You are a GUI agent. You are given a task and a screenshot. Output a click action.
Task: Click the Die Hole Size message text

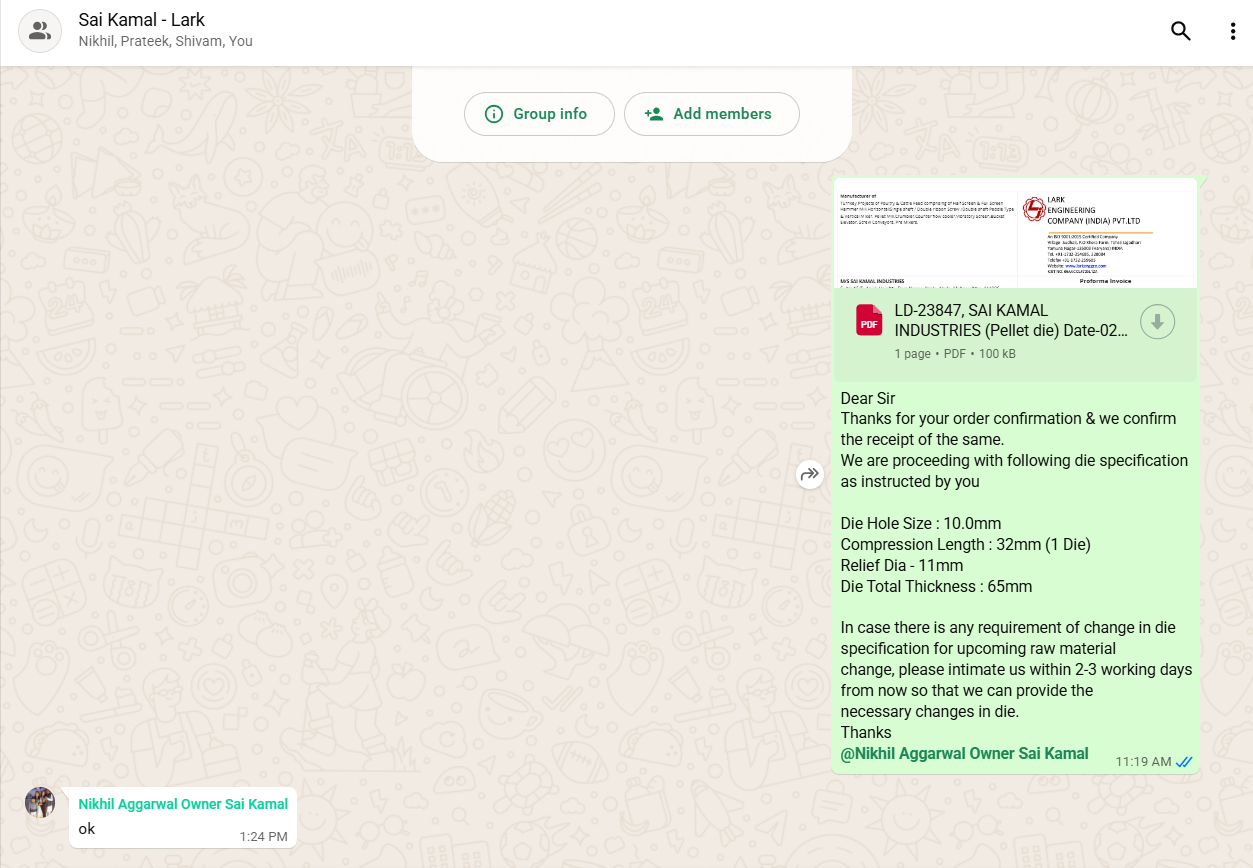point(920,524)
